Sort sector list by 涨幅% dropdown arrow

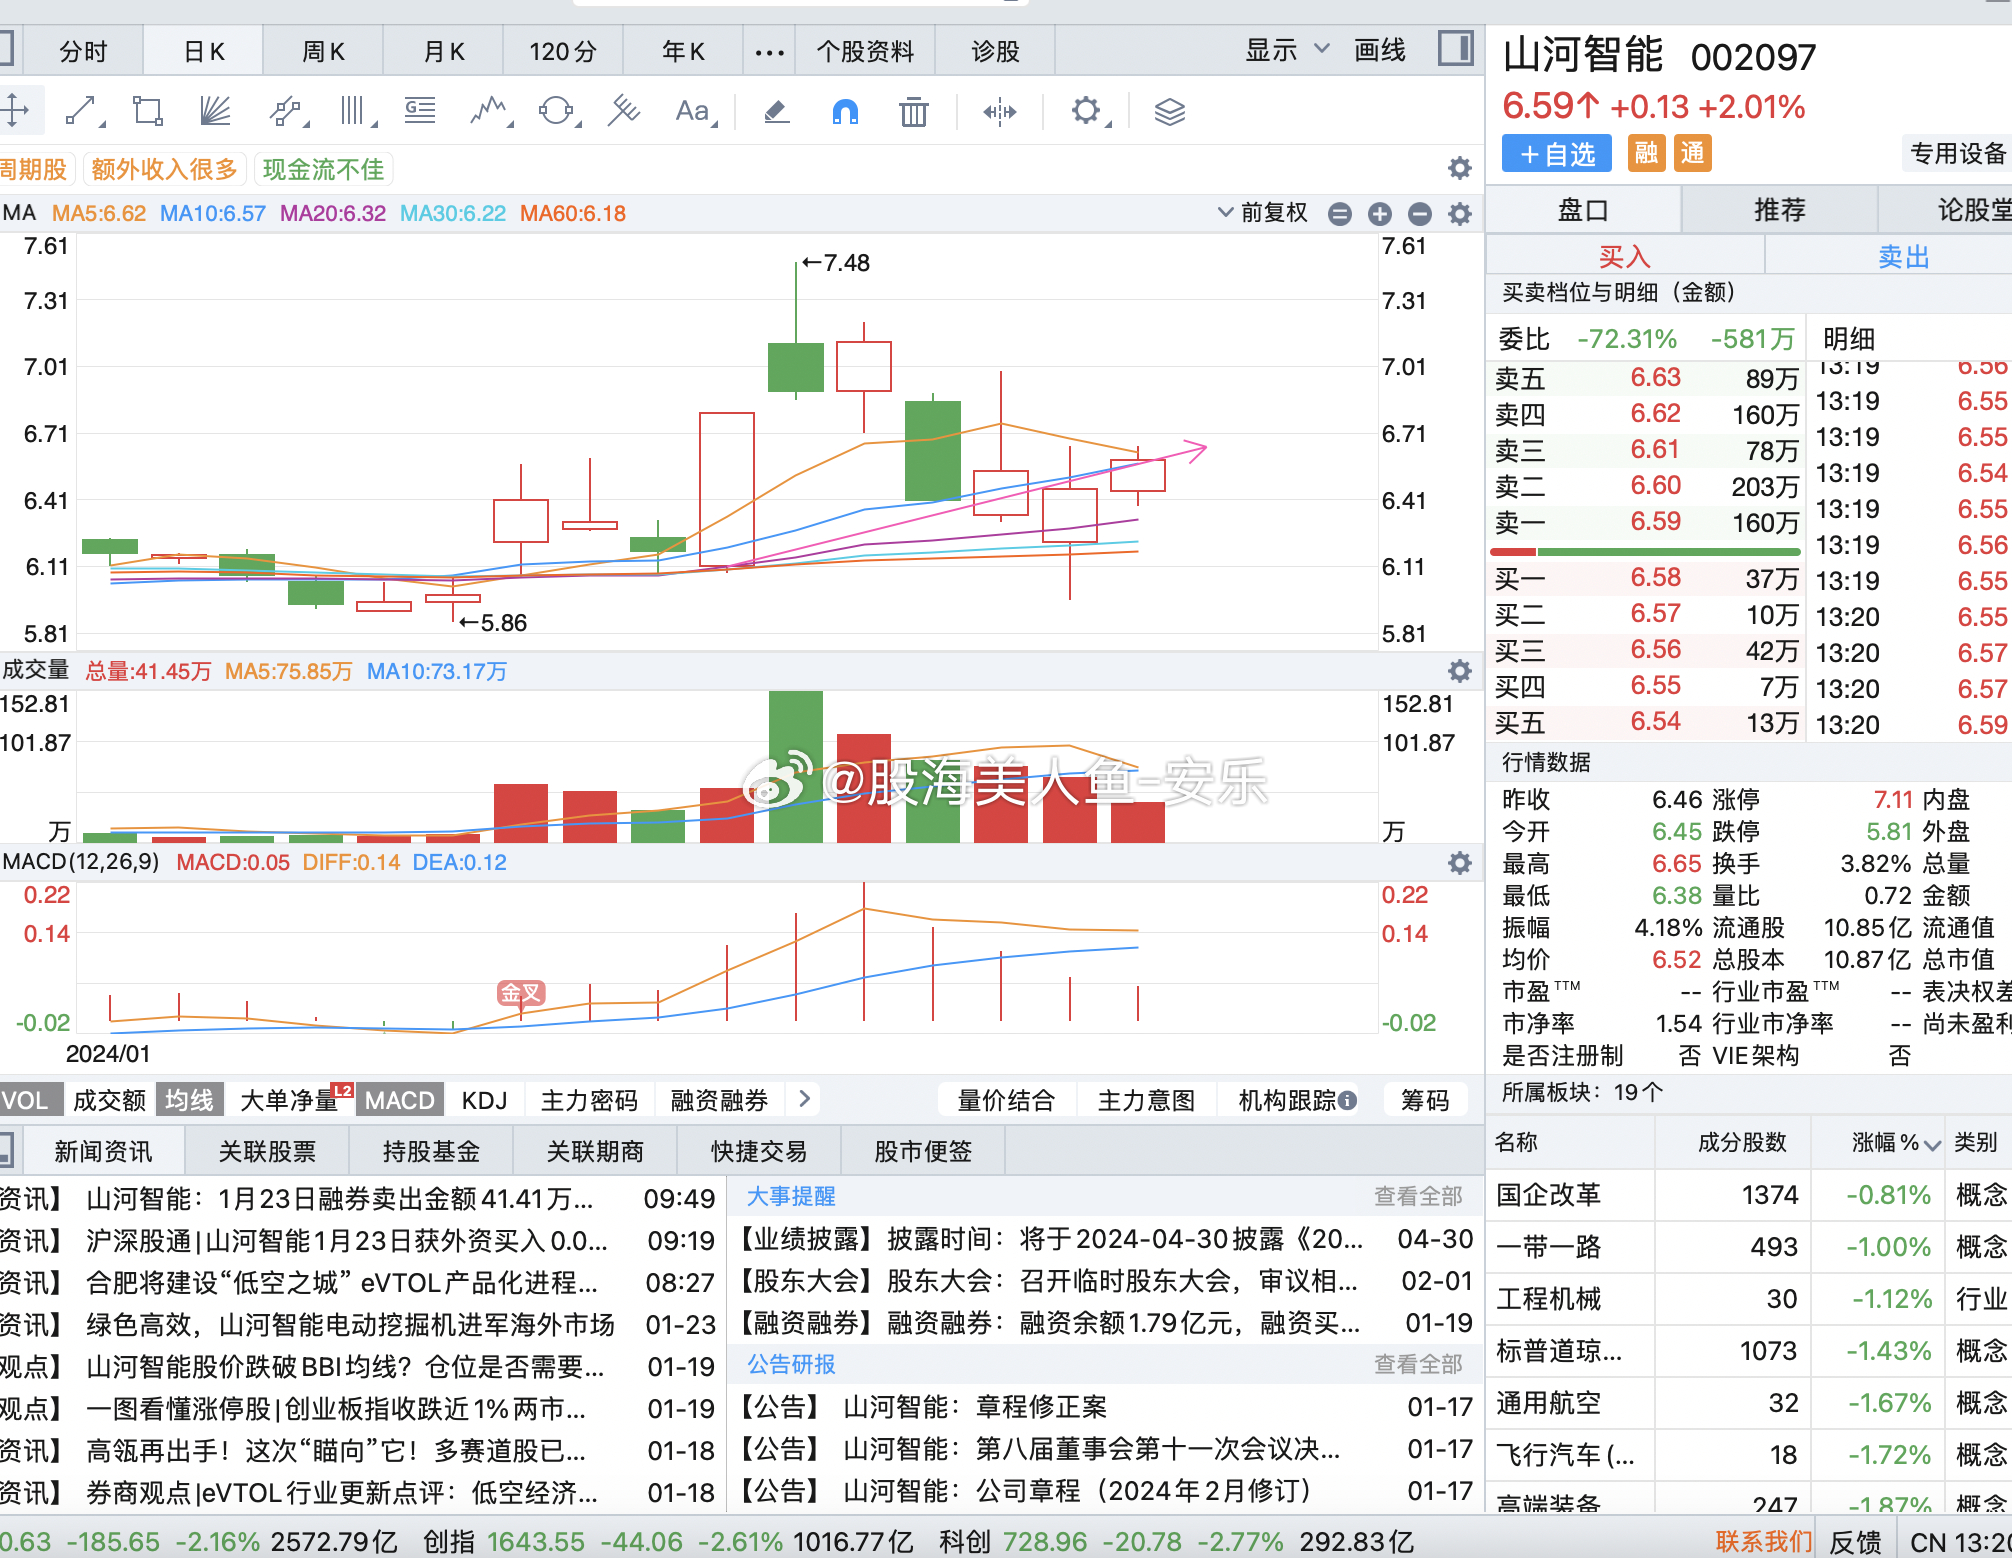pyautogui.click(x=1932, y=1145)
